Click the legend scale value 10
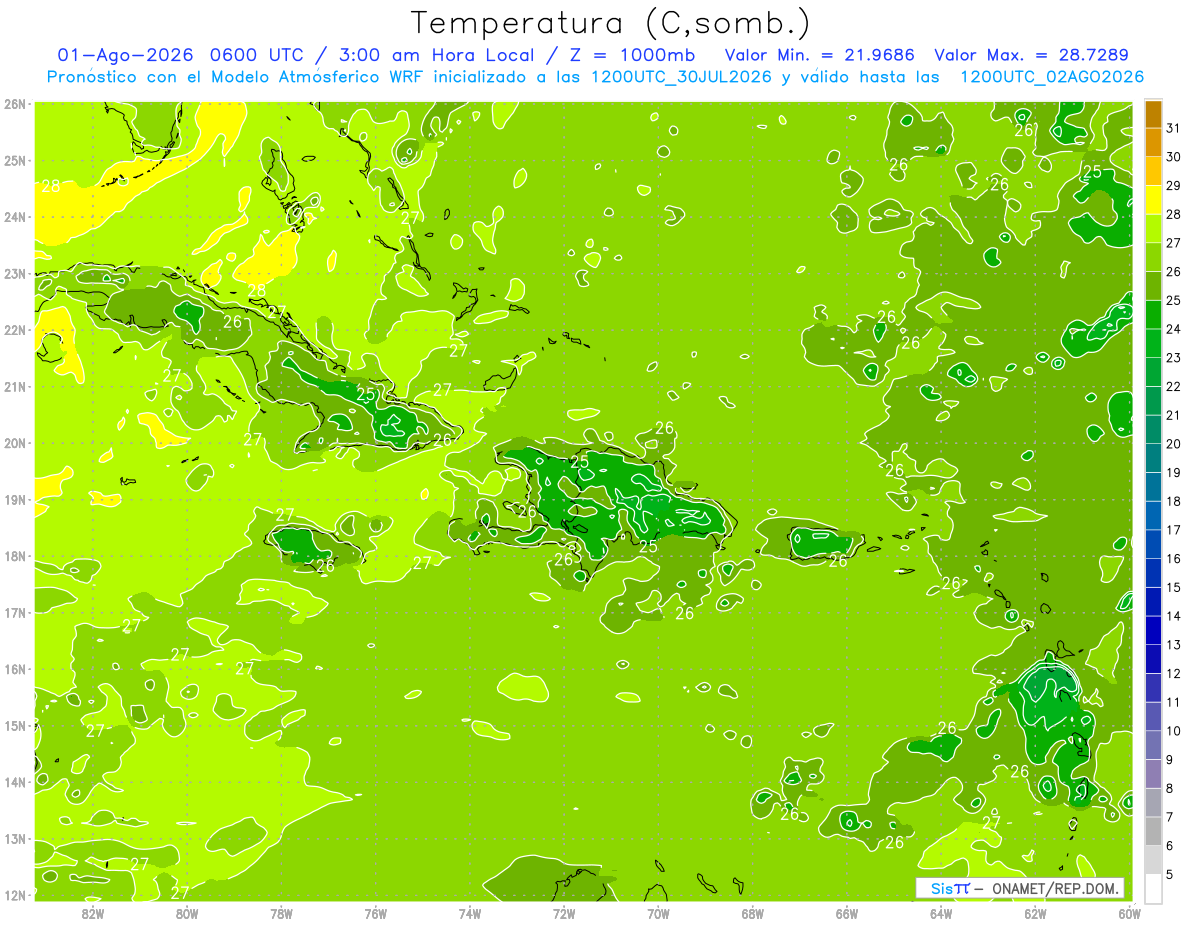The width and height of the screenshot is (1200, 927). [1173, 731]
